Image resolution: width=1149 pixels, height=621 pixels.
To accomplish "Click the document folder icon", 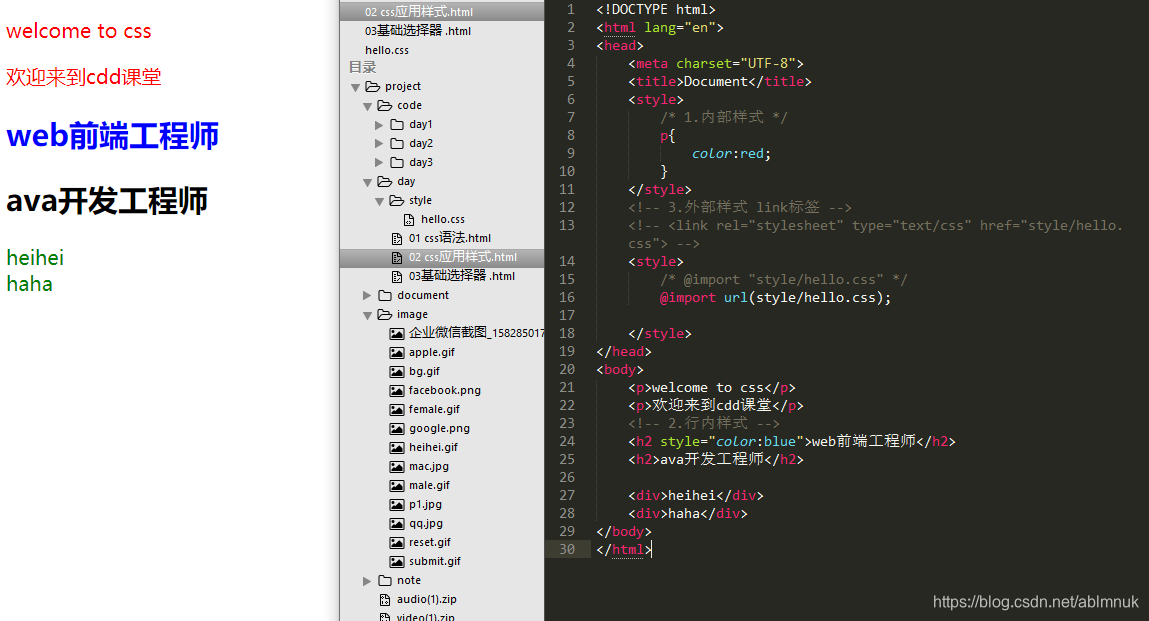I will 385,295.
